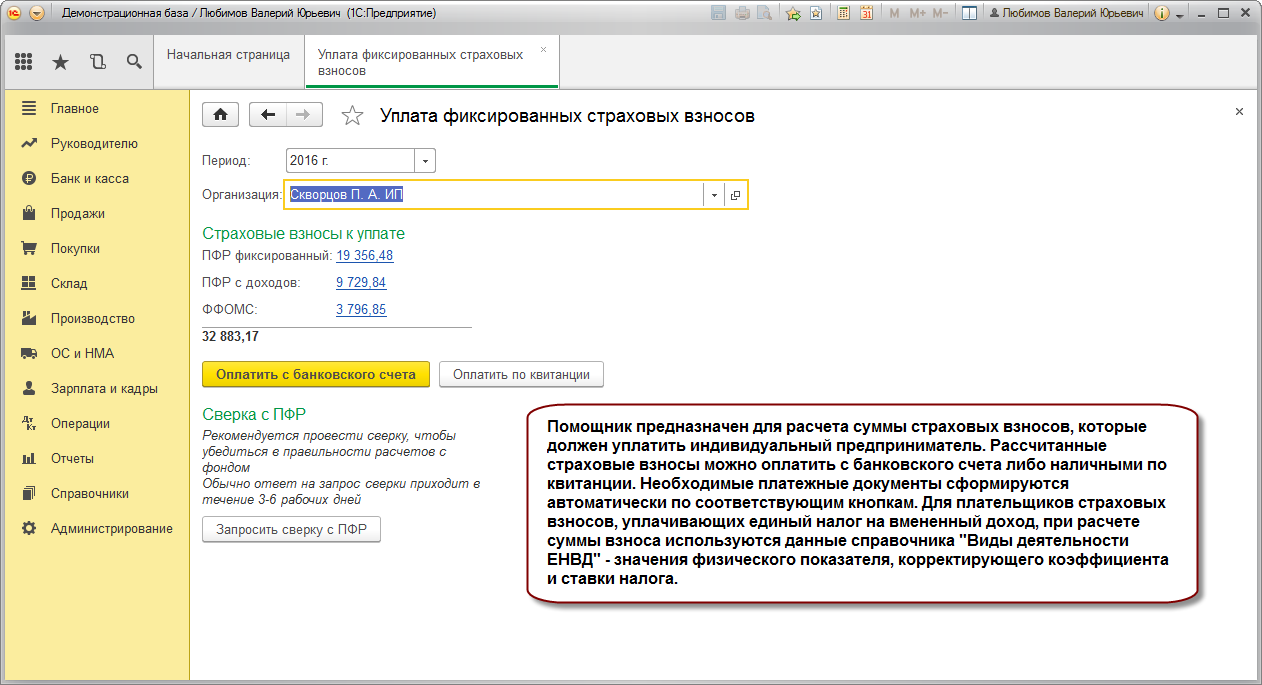Open the Банк и касса section
The image size is (1262, 685).
pos(90,178)
